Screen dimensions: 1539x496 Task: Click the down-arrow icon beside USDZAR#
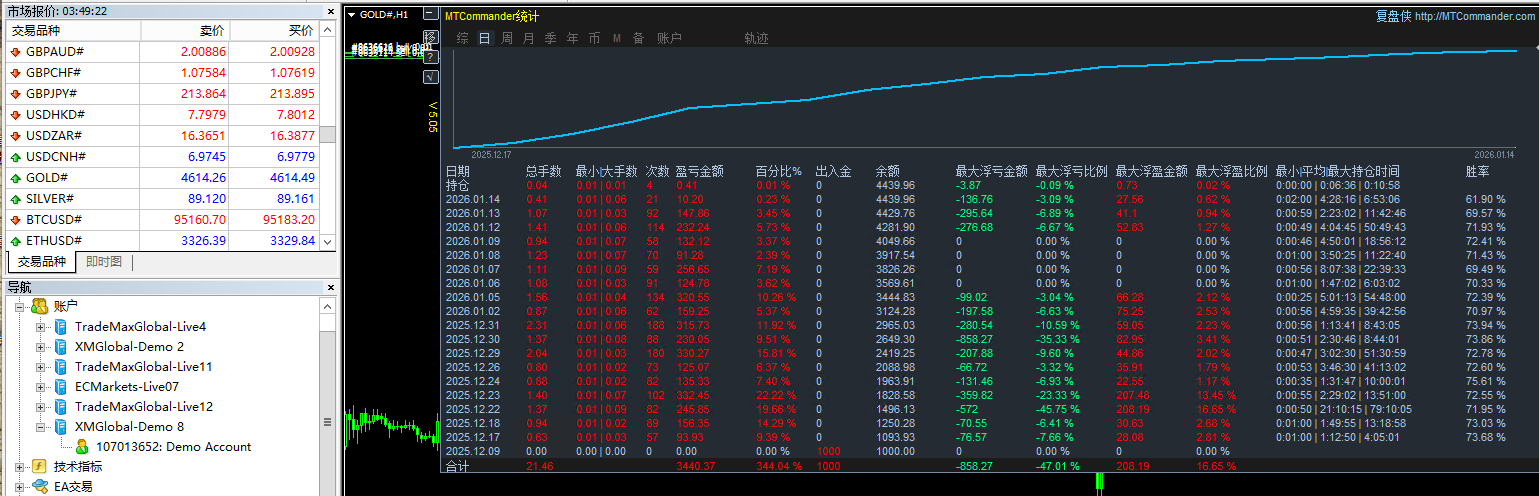[x=16, y=136]
